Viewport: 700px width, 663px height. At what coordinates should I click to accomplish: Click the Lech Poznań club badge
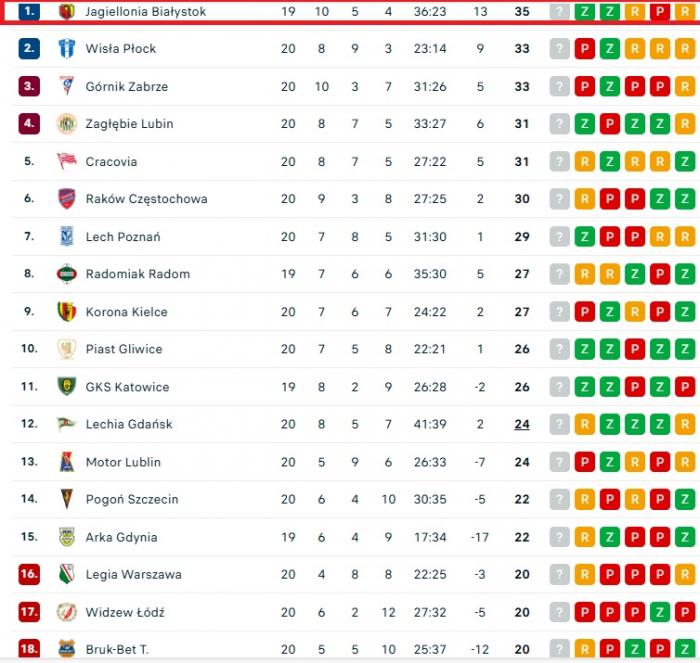tap(66, 236)
